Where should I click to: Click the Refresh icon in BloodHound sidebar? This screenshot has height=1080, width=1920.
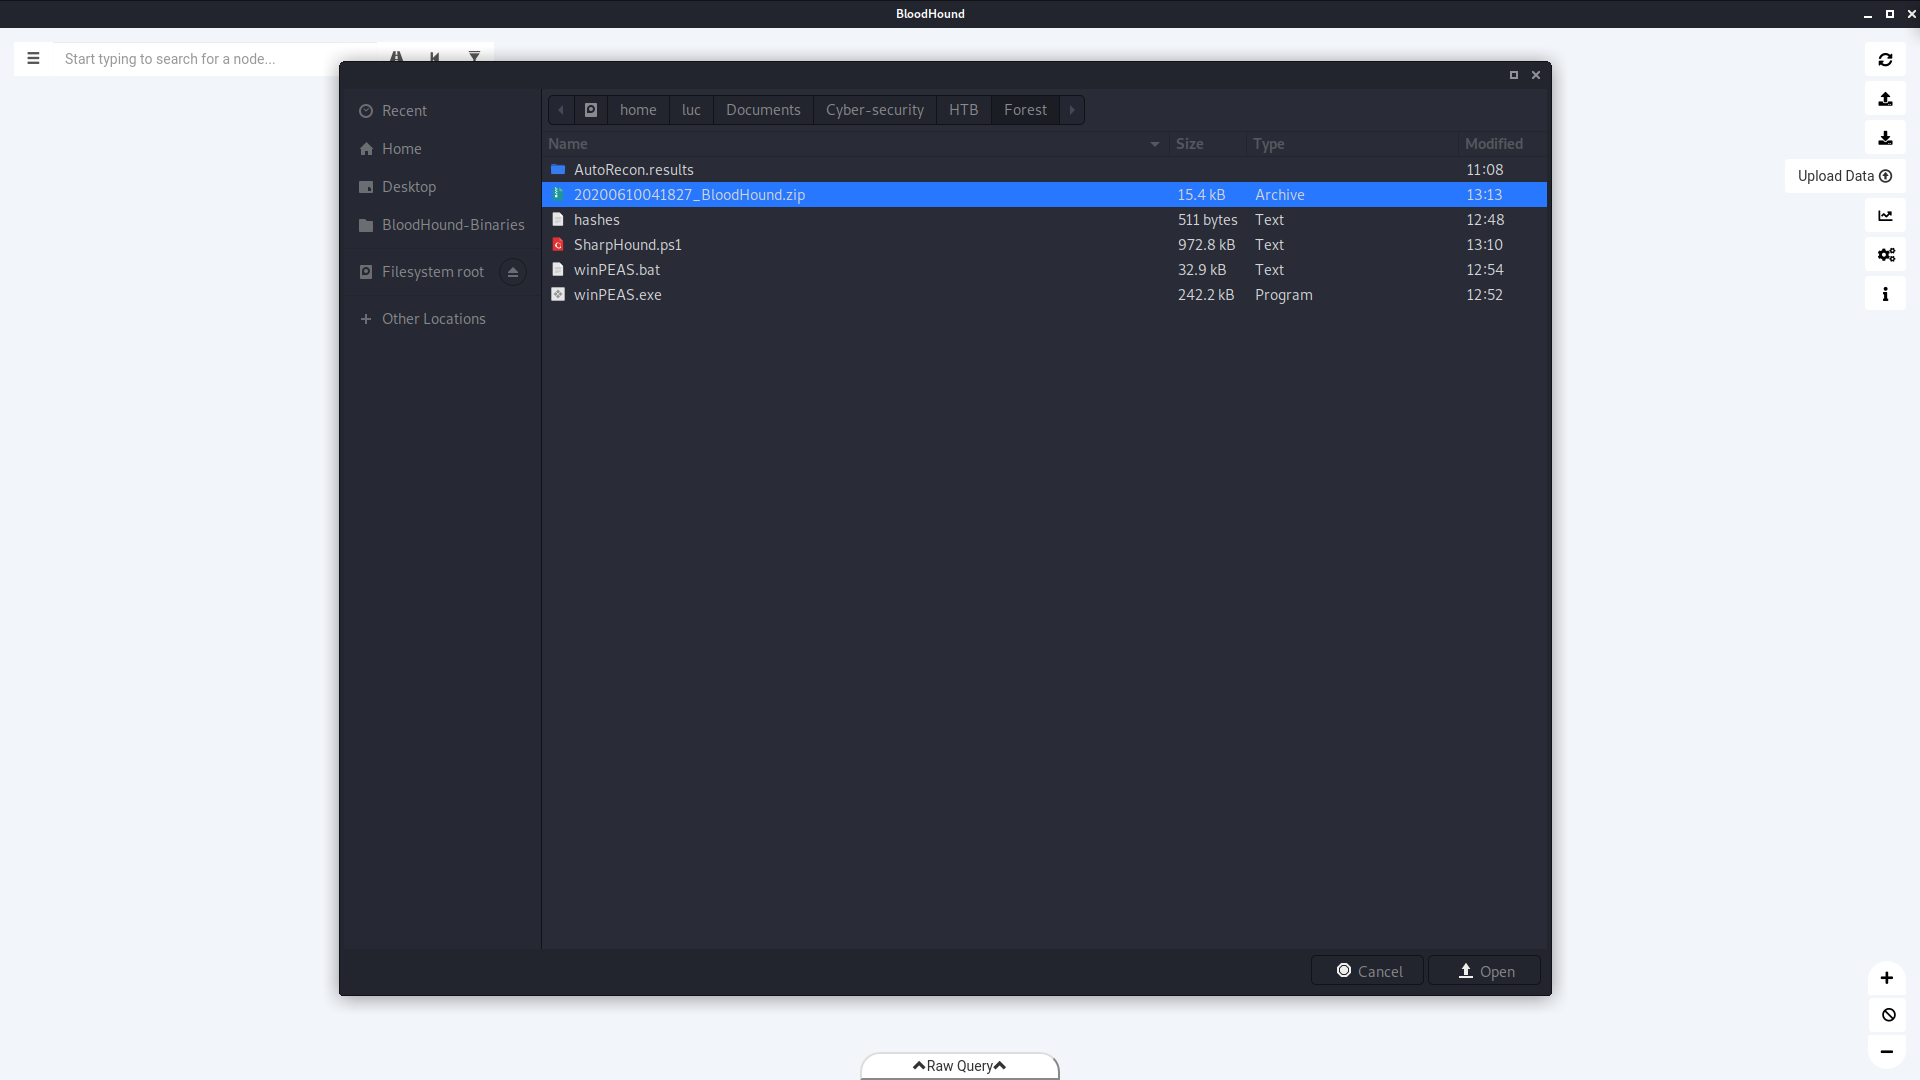coord(1885,60)
